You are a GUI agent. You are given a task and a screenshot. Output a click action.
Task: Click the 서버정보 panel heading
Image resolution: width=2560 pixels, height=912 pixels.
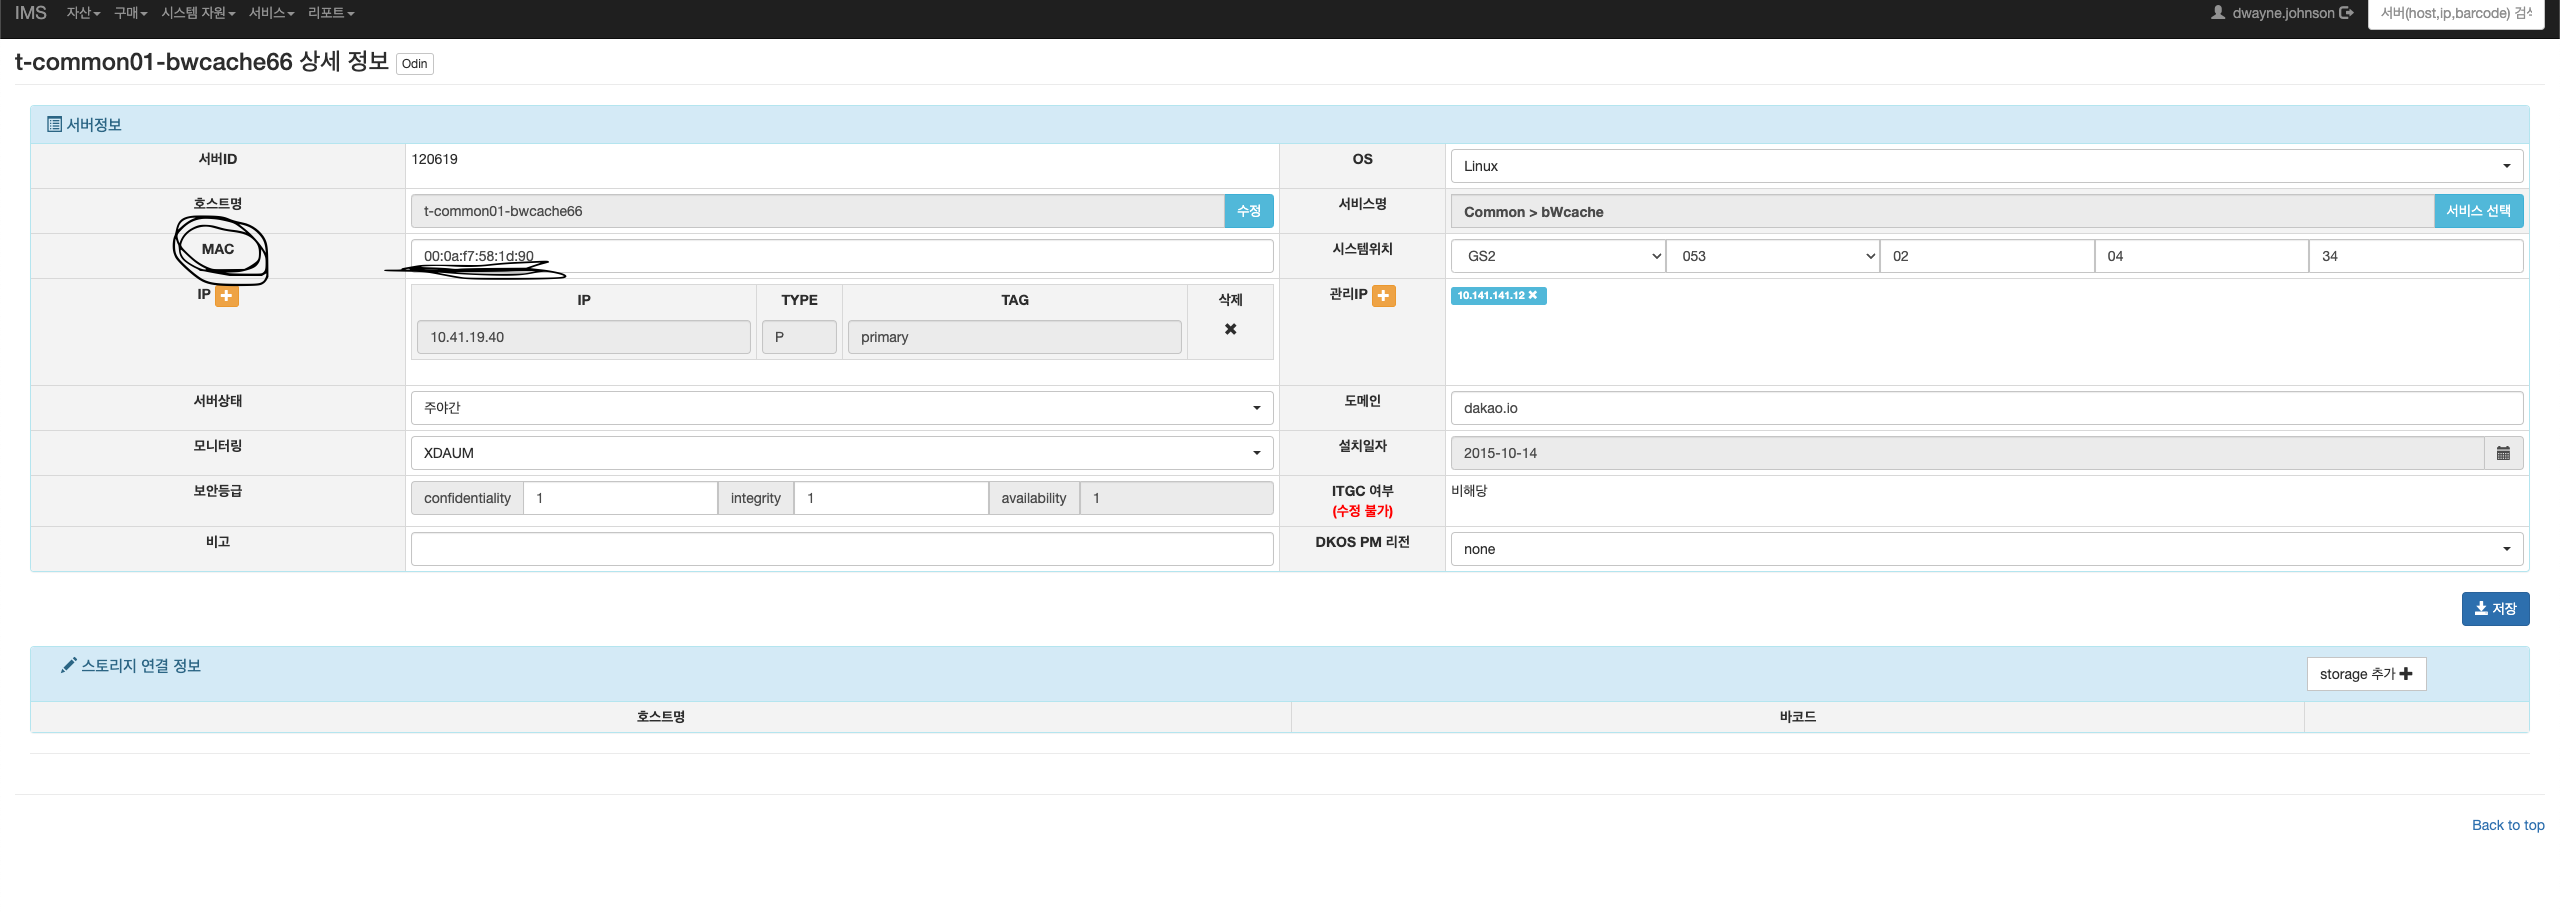point(94,125)
